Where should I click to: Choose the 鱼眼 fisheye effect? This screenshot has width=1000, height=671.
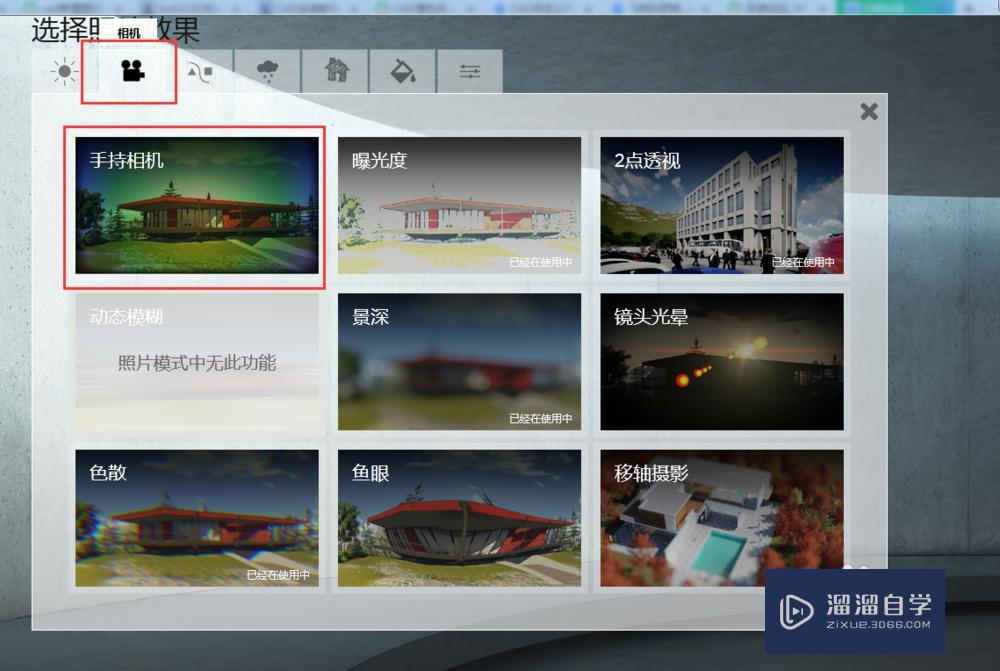[x=459, y=518]
